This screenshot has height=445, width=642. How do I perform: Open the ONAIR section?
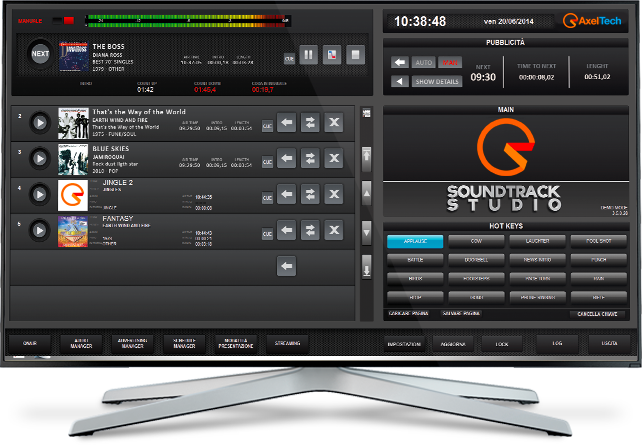point(30,343)
